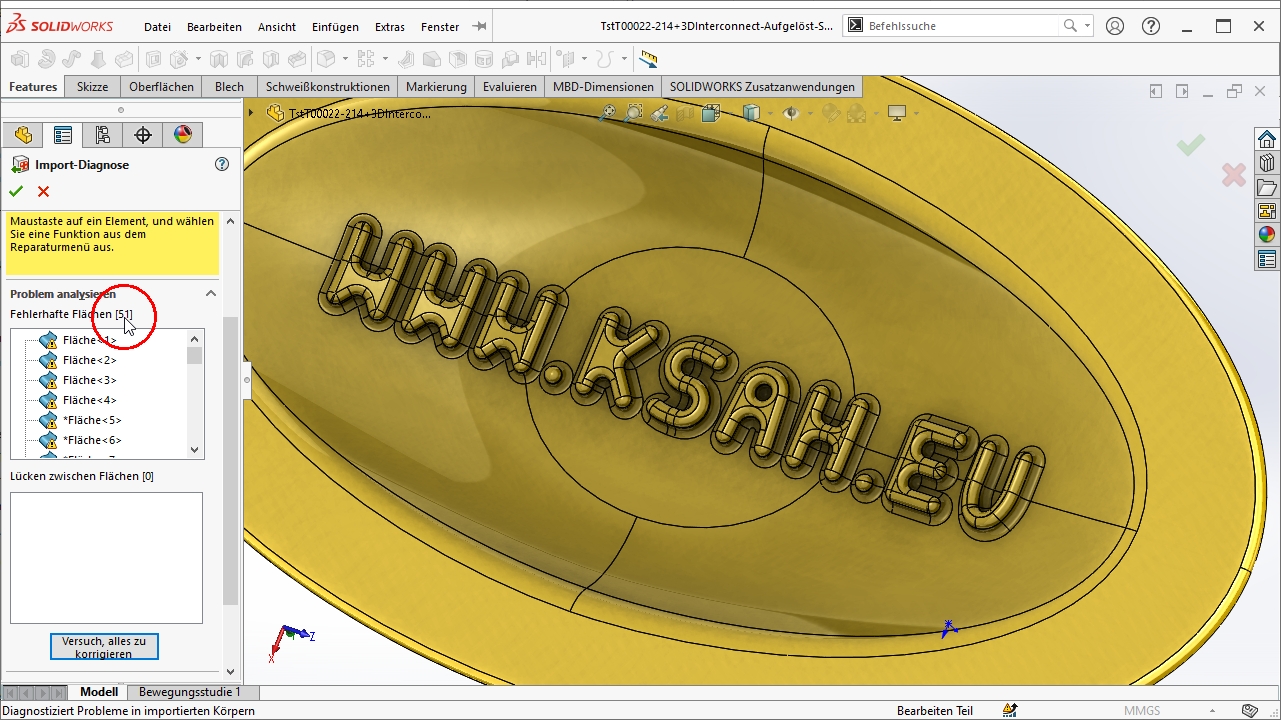Switch to Skizze ribbon tab
The width and height of the screenshot is (1281, 720).
(92, 87)
